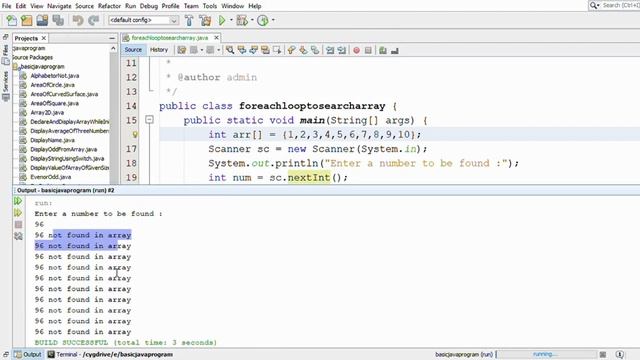Open the Debug menu
640x360 pixels.
click(x=149, y=6)
